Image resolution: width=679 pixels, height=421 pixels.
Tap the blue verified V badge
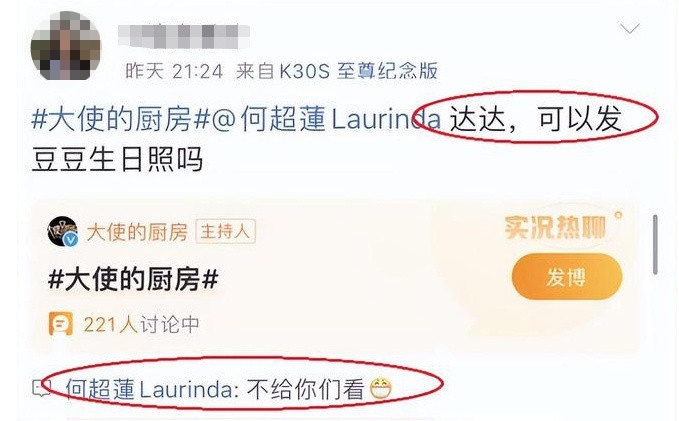tap(71, 239)
